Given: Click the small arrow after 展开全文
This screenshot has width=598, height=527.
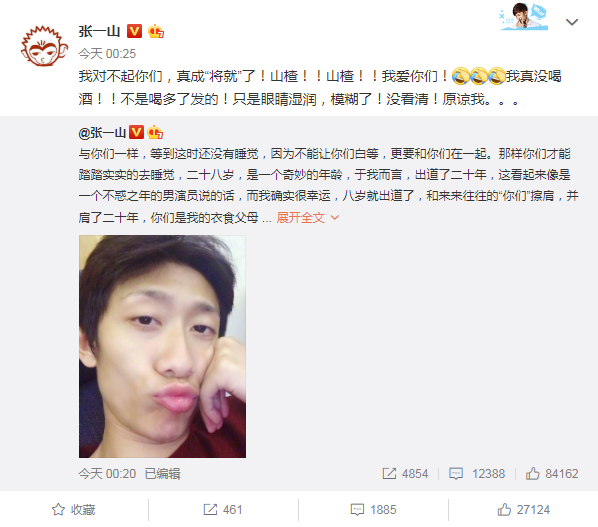Looking at the screenshot, I should click(x=334, y=218).
